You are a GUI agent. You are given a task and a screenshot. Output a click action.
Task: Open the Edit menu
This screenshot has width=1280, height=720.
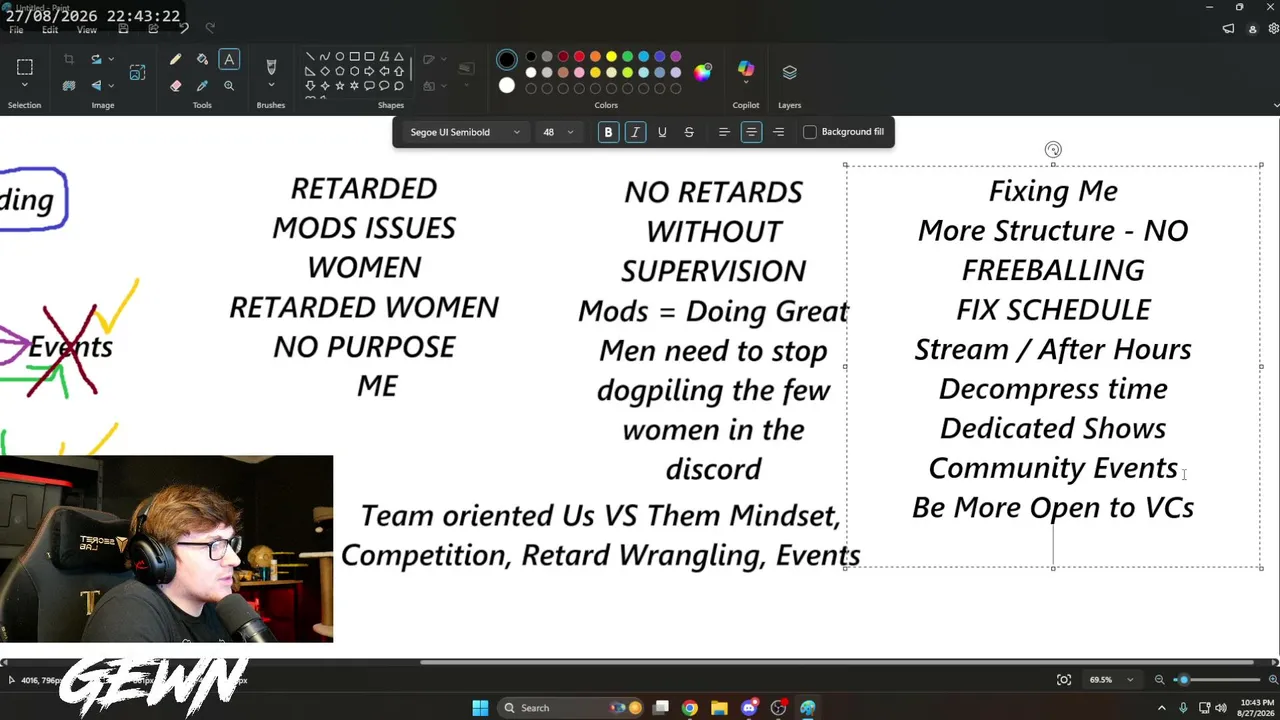[x=50, y=30]
